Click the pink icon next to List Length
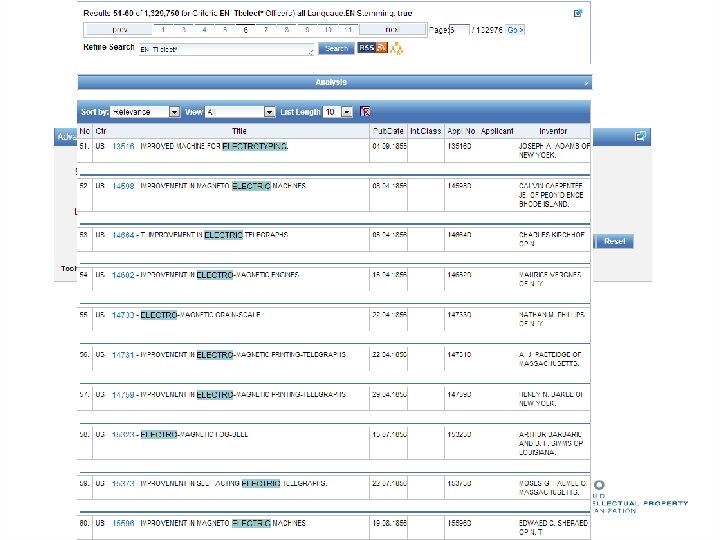Image resolution: width=720 pixels, height=540 pixels. tap(365, 112)
